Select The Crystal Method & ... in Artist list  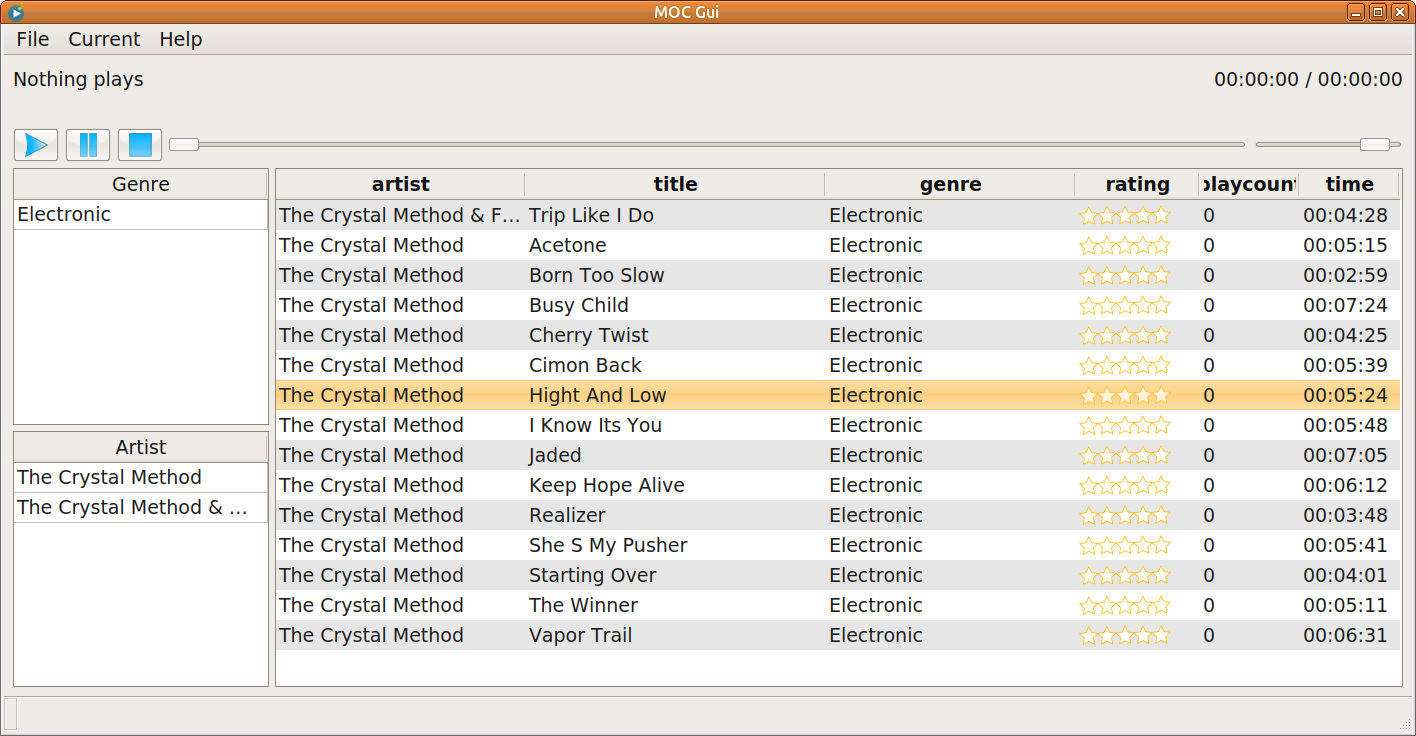[141, 507]
